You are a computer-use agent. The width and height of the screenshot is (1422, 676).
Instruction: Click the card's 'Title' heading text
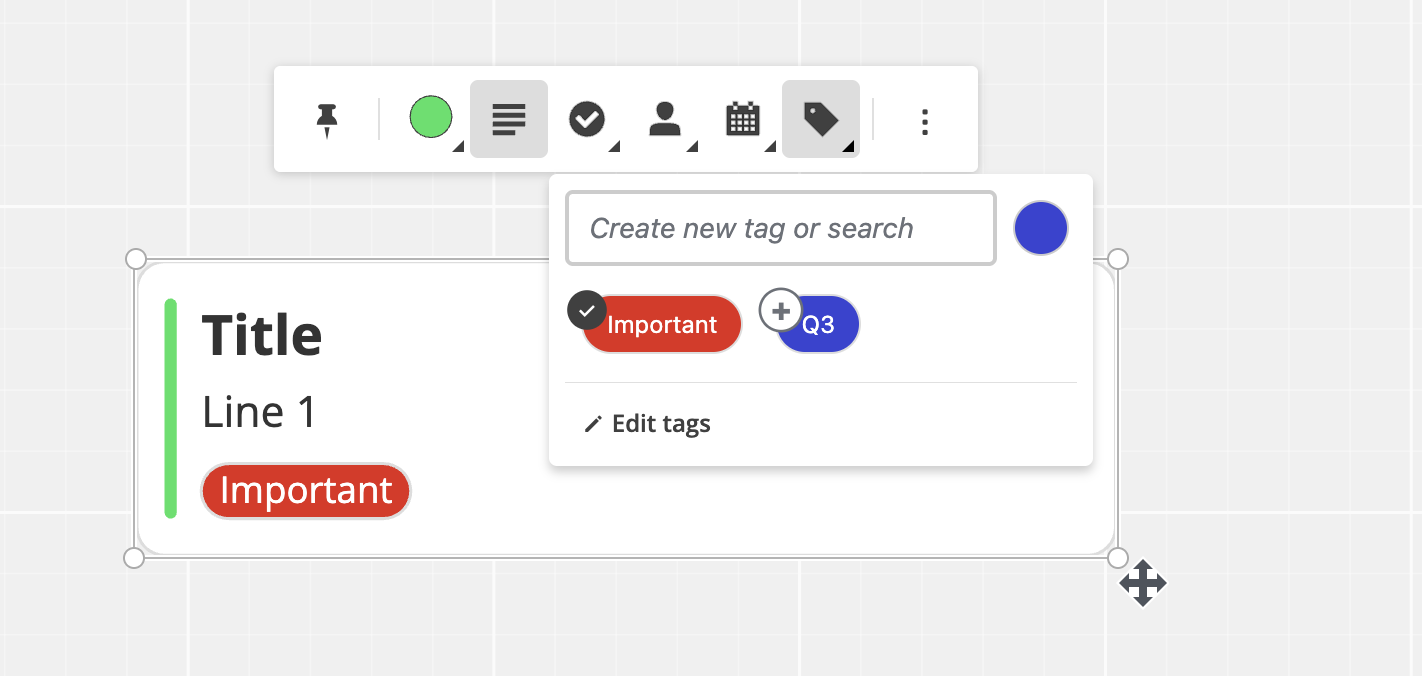(x=262, y=335)
